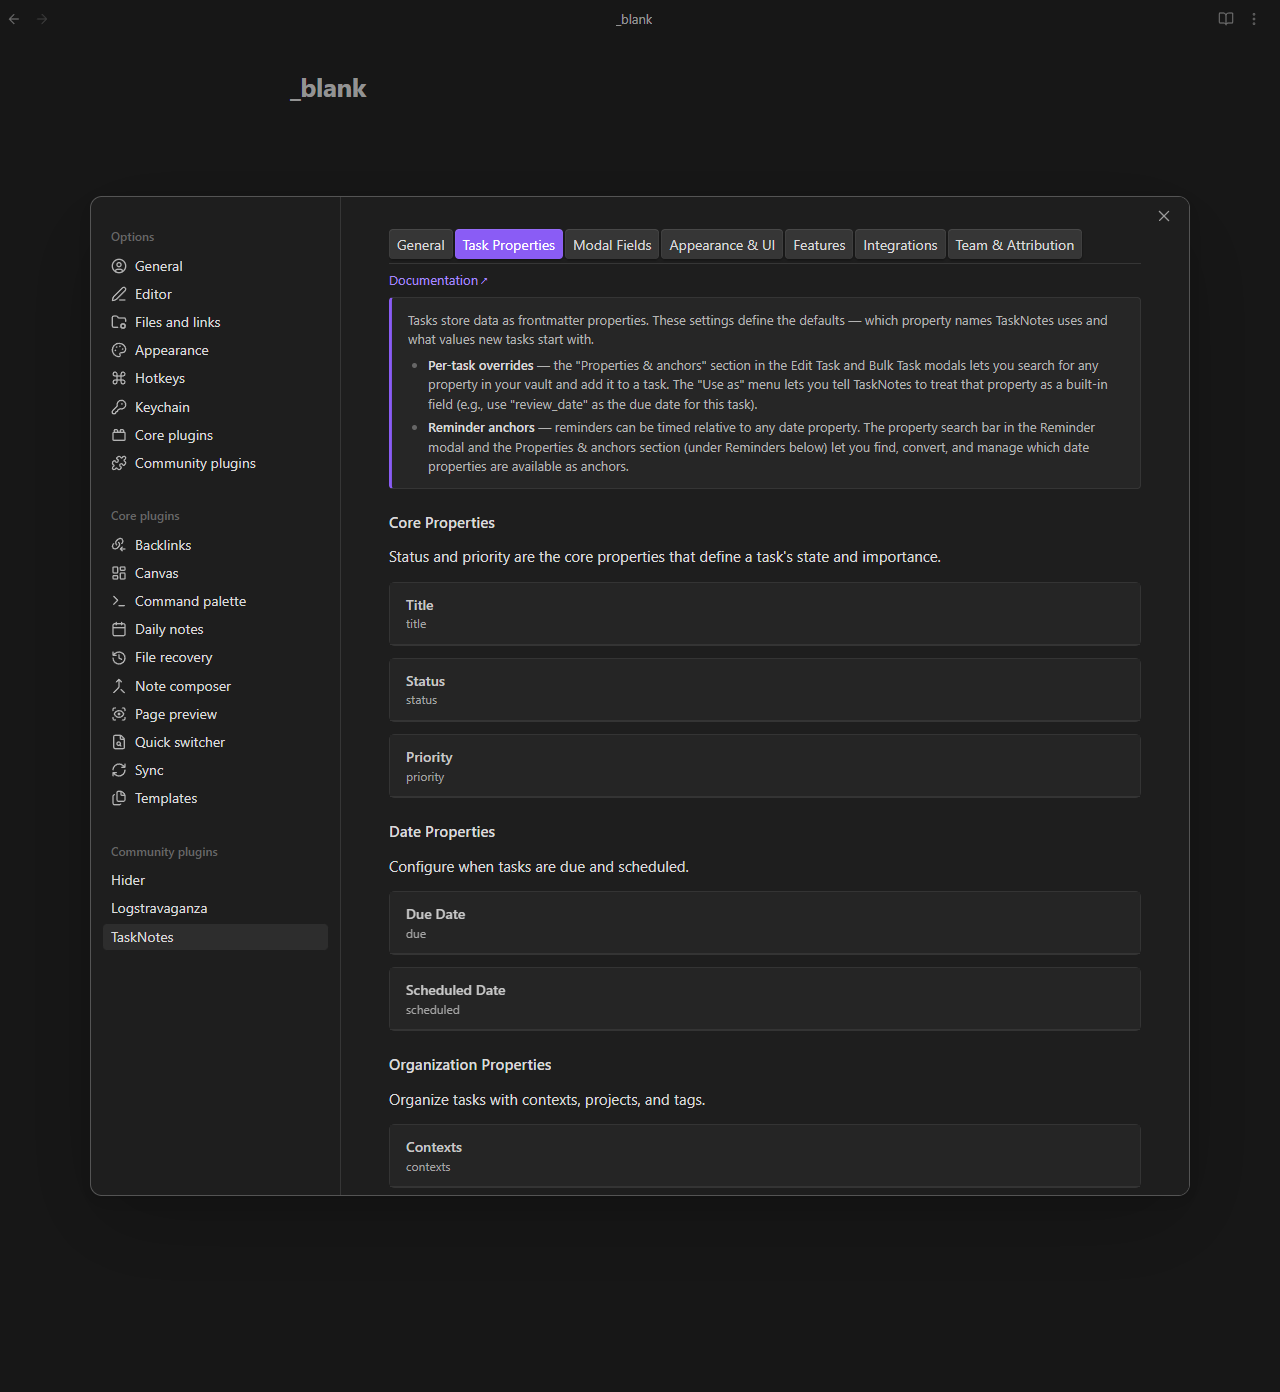Open Quick switcher plugin settings
The image size is (1280, 1392).
click(x=180, y=742)
